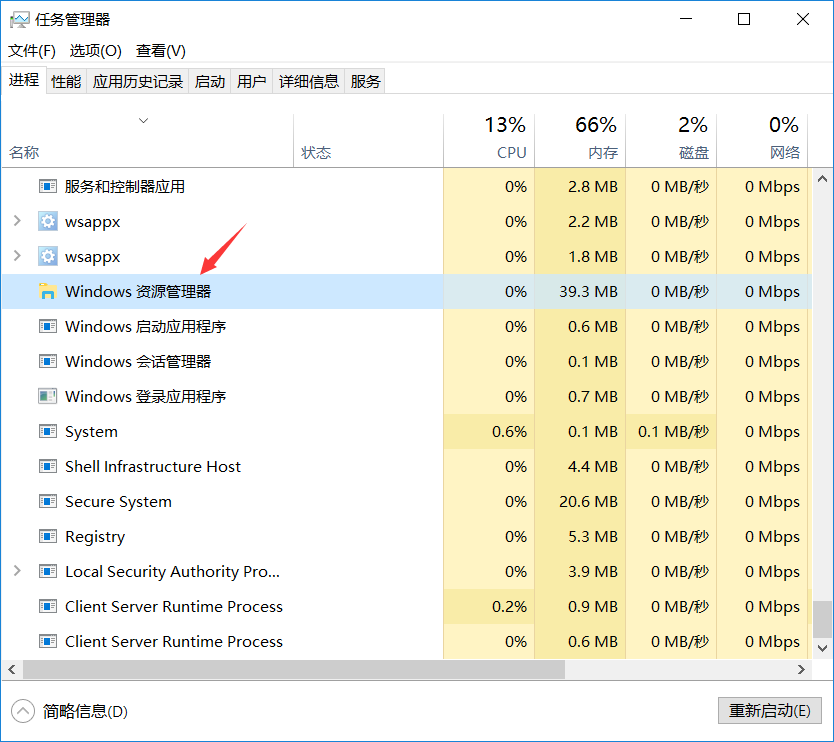Viewport: 834px width, 742px height.
Task: Click the 0.1 MB/秒 disk value
Action: 673,431
